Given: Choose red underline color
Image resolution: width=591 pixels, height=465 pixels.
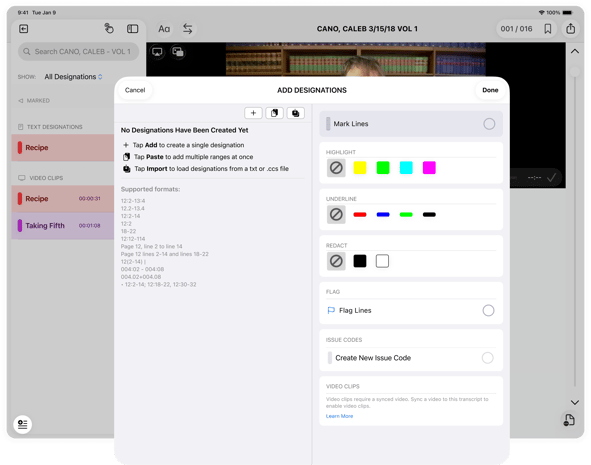Looking at the screenshot, I should [x=360, y=214].
